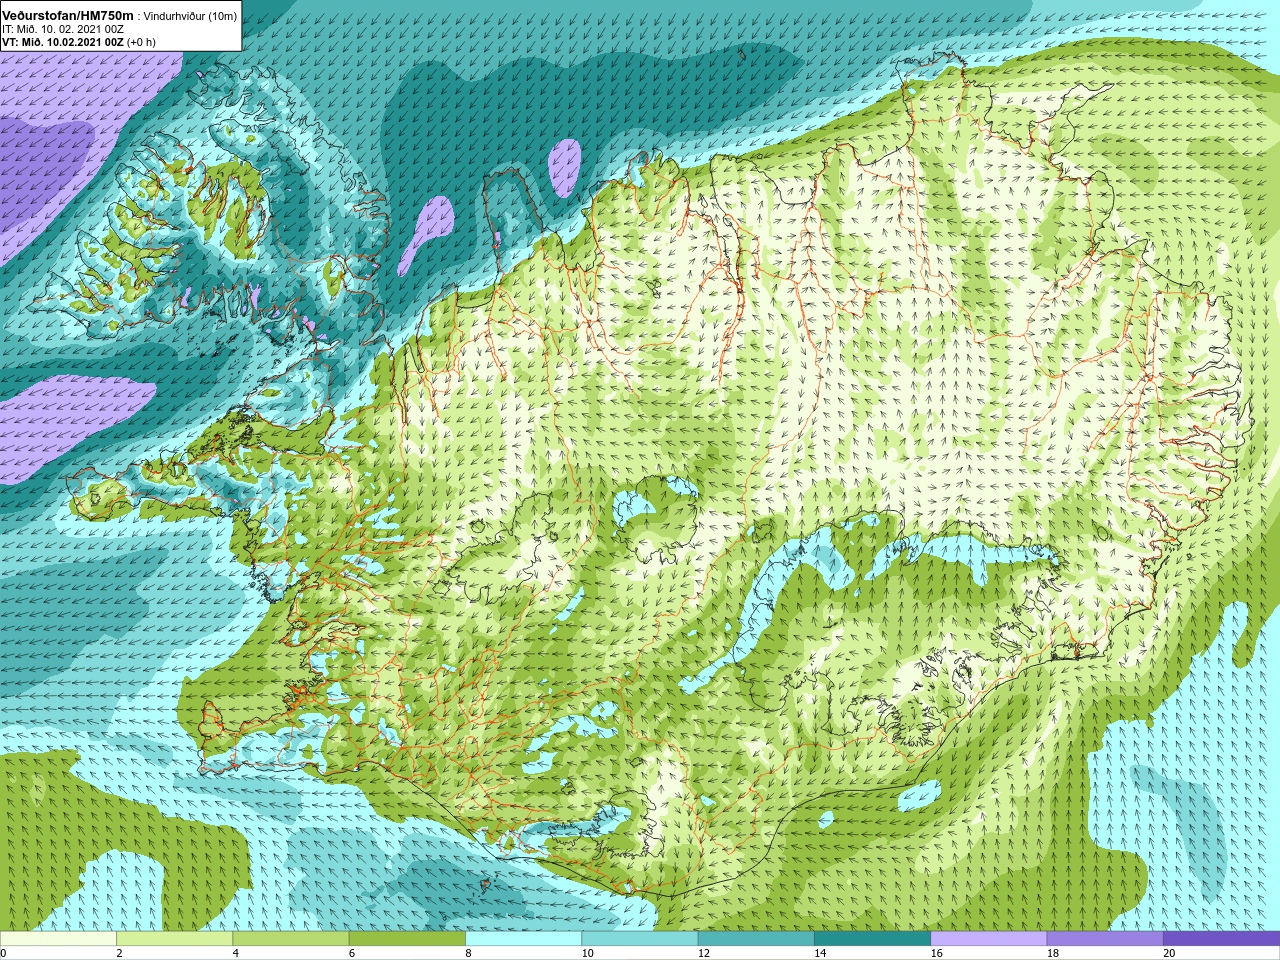Click the legend scale value "20"
The image size is (1280, 960).
click(1169, 953)
